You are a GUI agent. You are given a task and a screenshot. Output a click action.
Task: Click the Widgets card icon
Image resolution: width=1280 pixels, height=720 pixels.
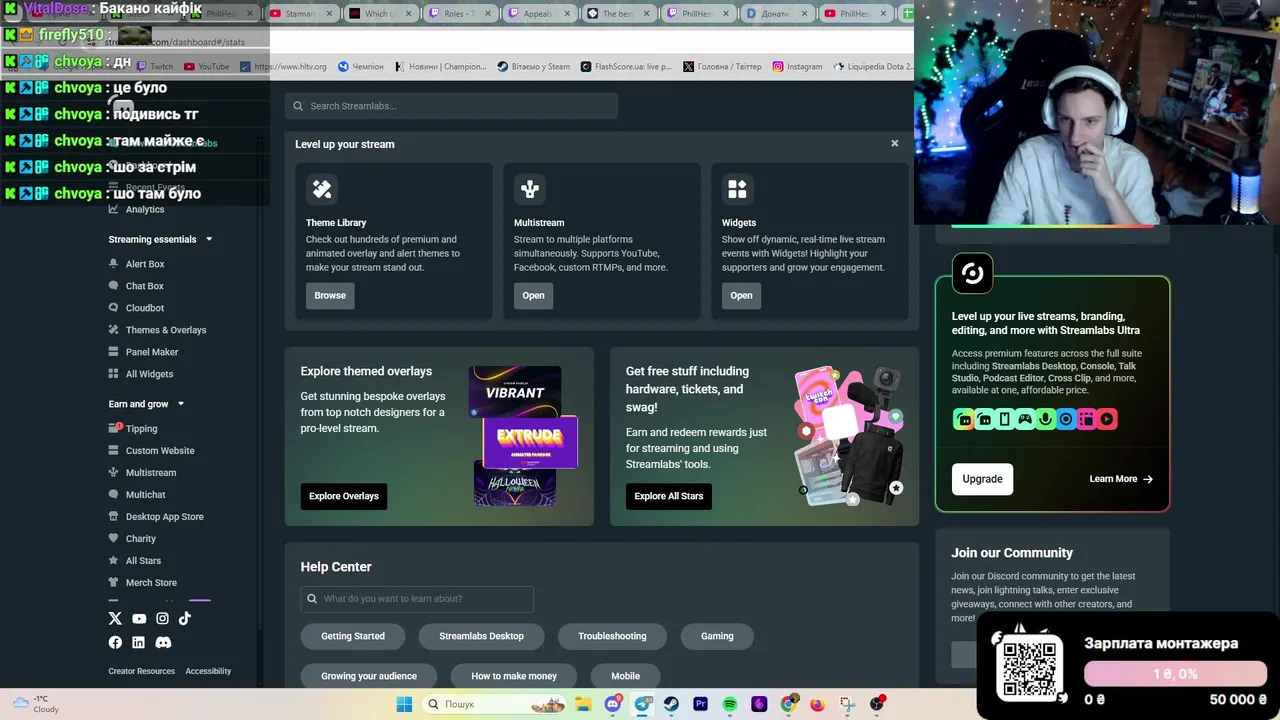(738, 189)
